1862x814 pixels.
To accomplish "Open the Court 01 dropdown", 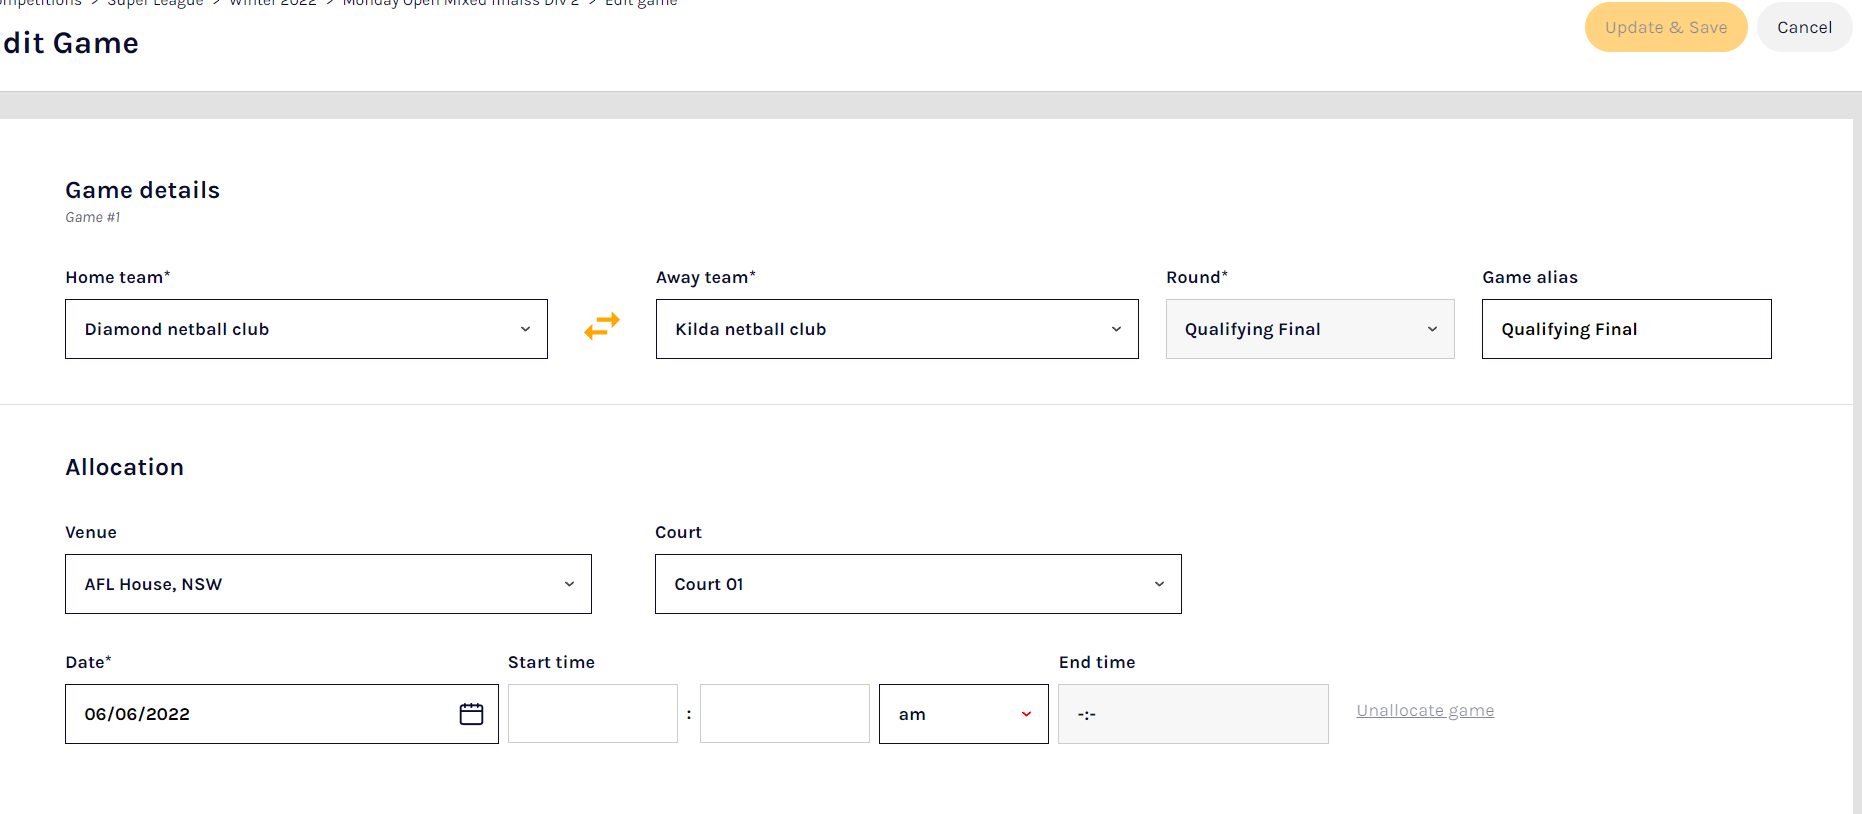I will click(x=917, y=584).
